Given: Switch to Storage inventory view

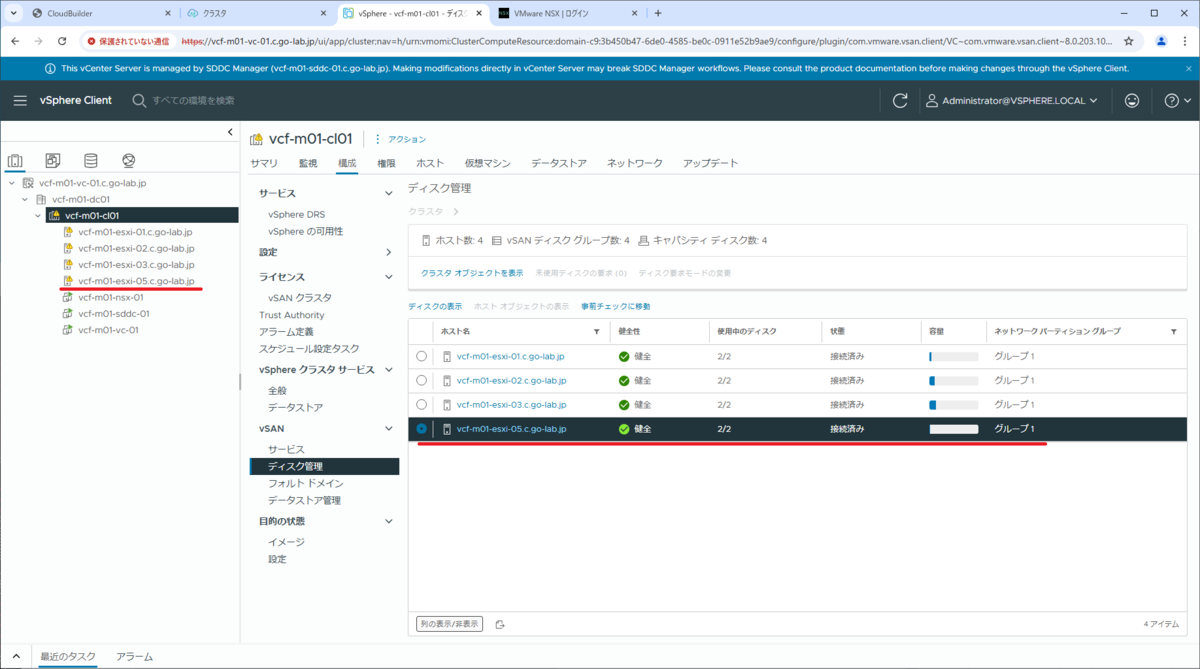Looking at the screenshot, I should 91,160.
